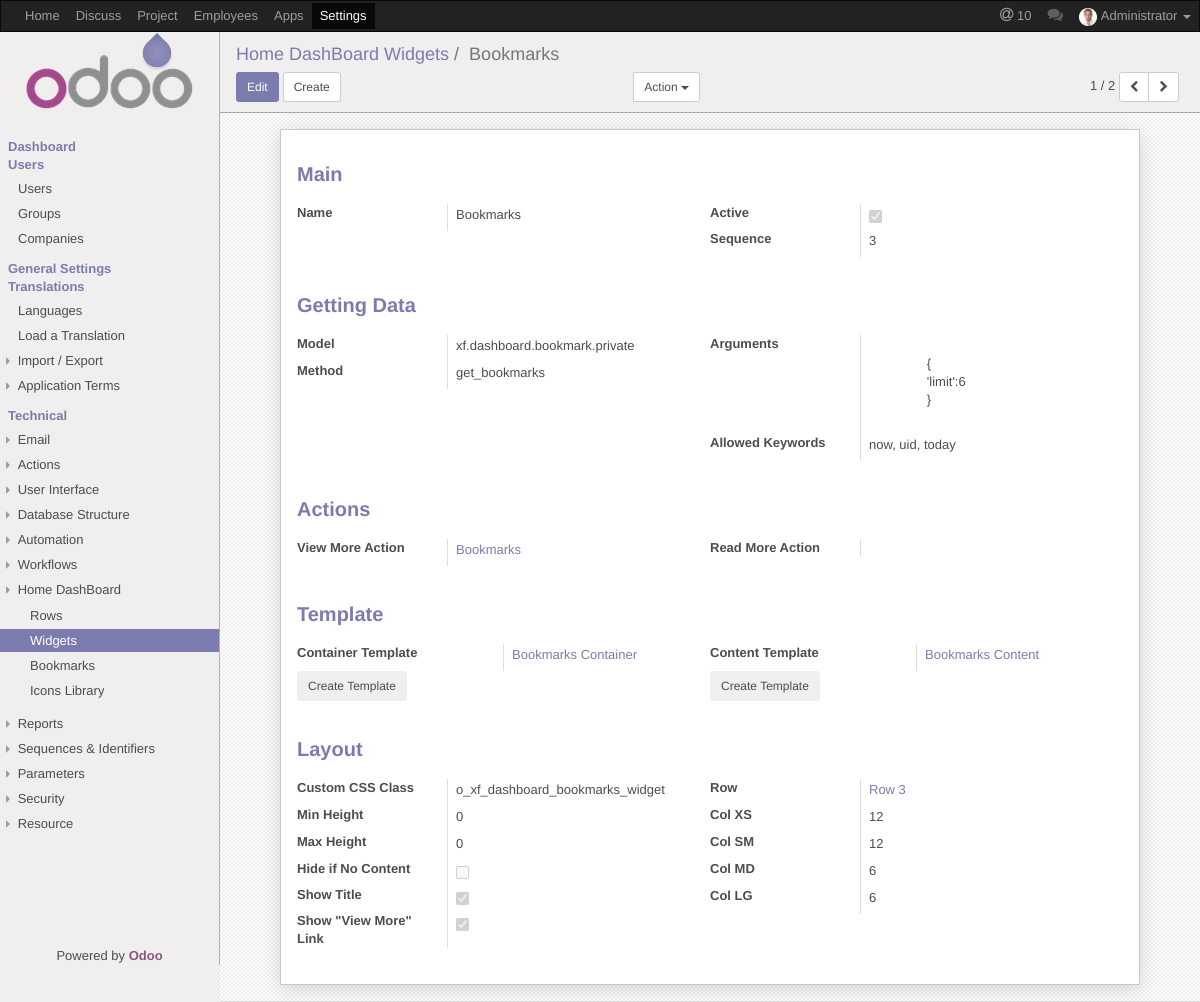The image size is (1200, 1002).
Task: Open the Bookmarks Container template link
Action: 574,654
